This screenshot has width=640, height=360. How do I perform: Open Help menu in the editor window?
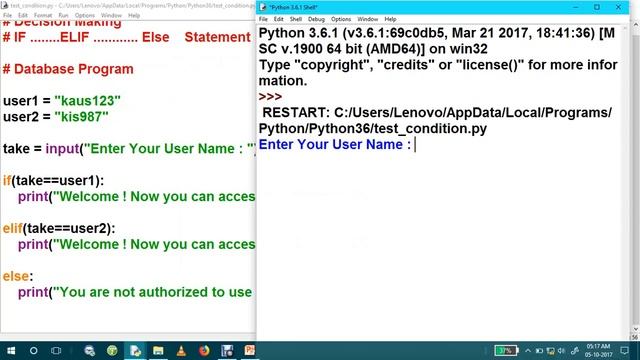tap(134, 16)
